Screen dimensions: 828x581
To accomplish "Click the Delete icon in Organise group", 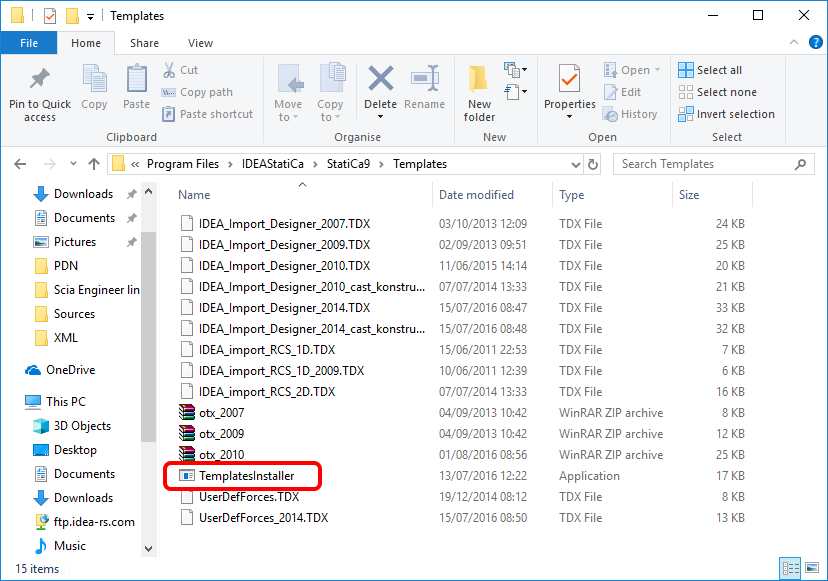I will point(380,80).
